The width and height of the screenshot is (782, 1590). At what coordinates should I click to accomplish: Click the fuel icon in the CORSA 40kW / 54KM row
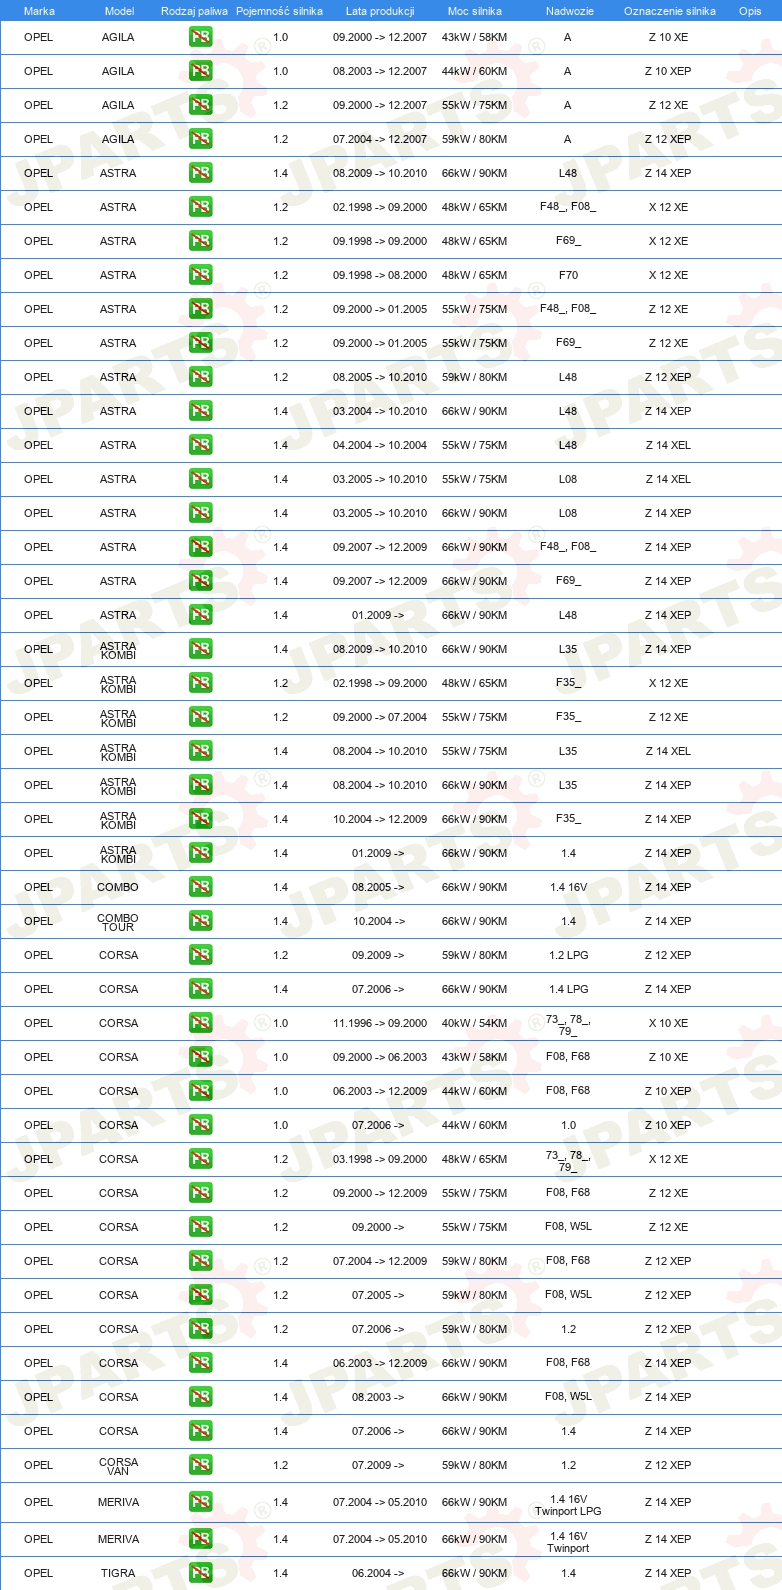click(200, 1023)
